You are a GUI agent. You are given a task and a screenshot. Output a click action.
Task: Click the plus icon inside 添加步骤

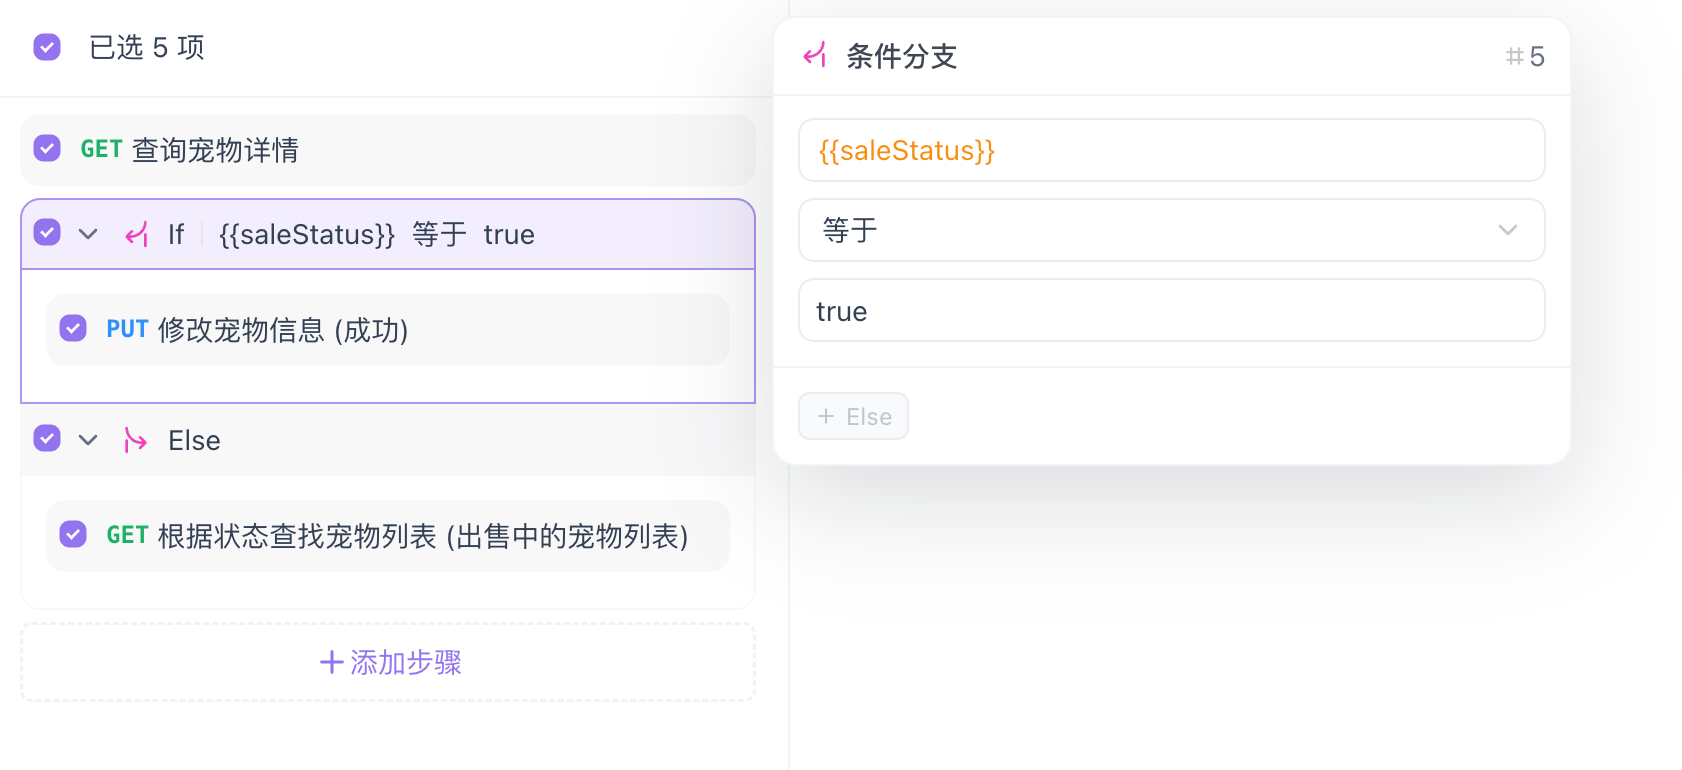pyautogui.click(x=330, y=662)
